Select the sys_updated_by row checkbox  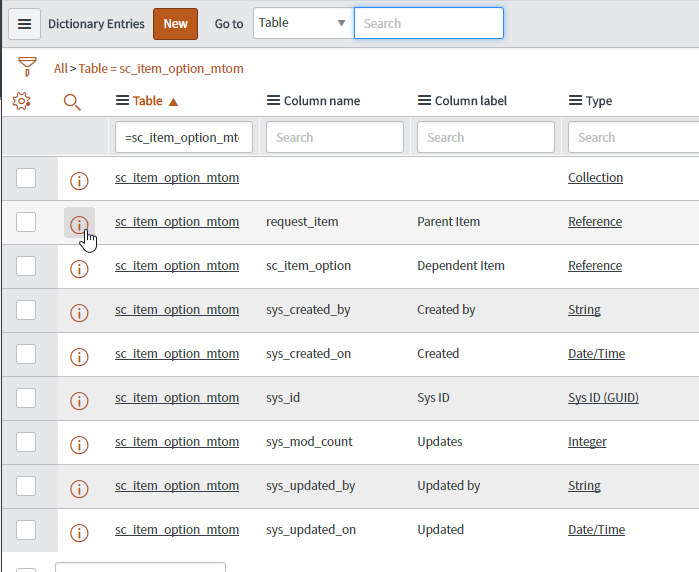pos(26,486)
